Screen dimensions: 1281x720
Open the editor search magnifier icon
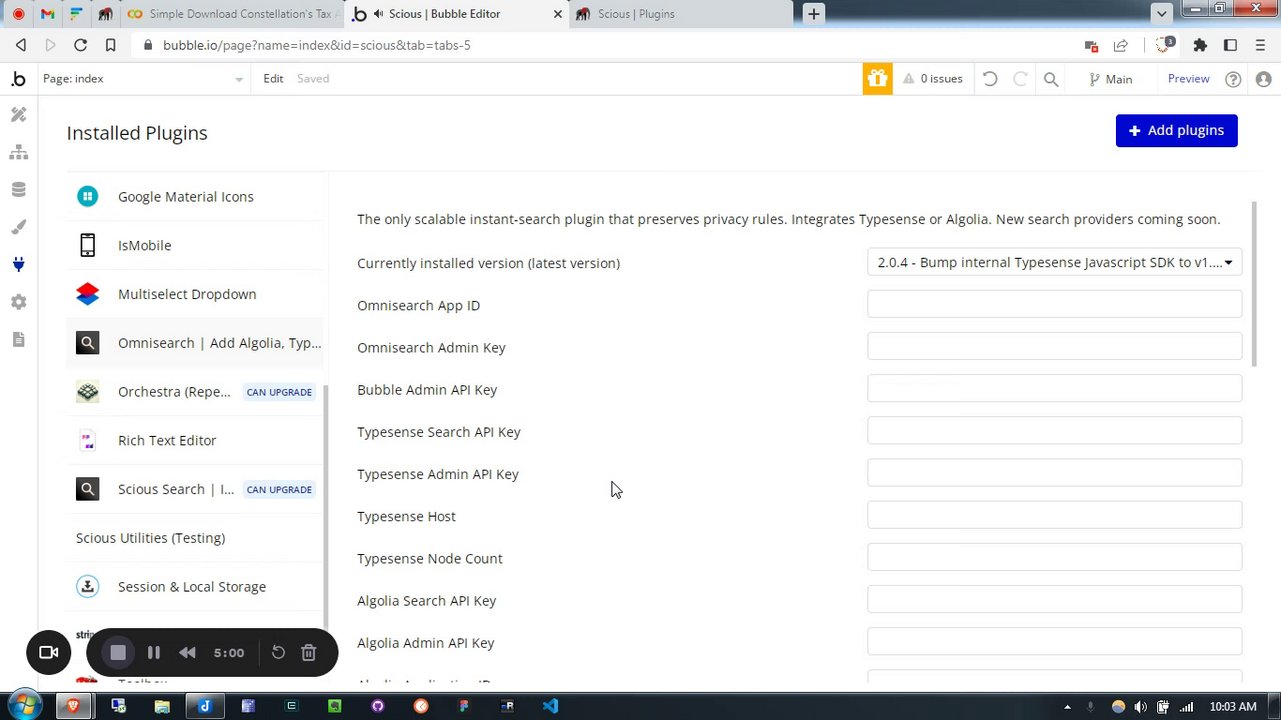[x=1051, y=79]
